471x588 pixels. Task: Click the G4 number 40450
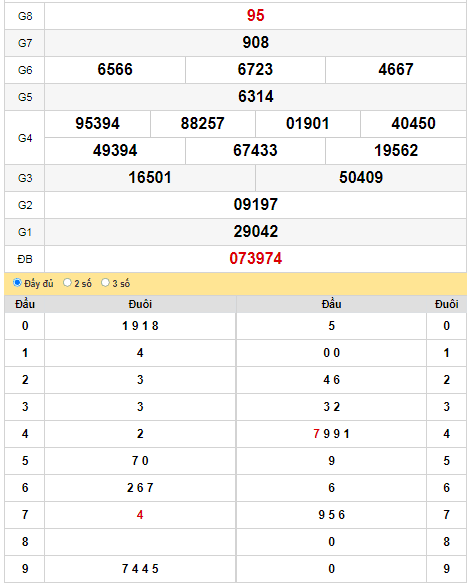coord(413,124)
